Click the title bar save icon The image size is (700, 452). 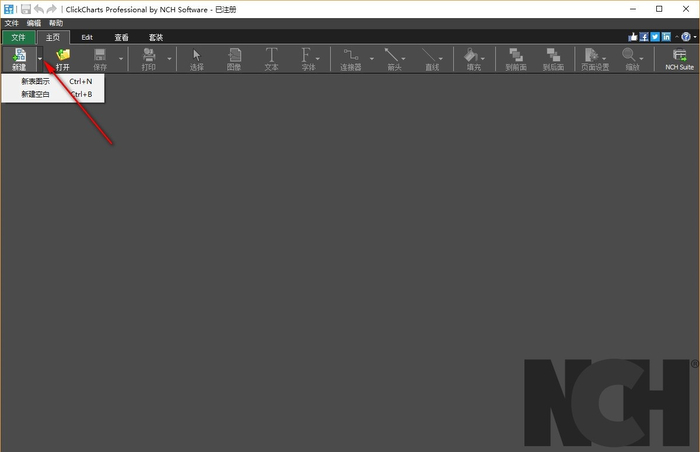click(x=26, y=9)
